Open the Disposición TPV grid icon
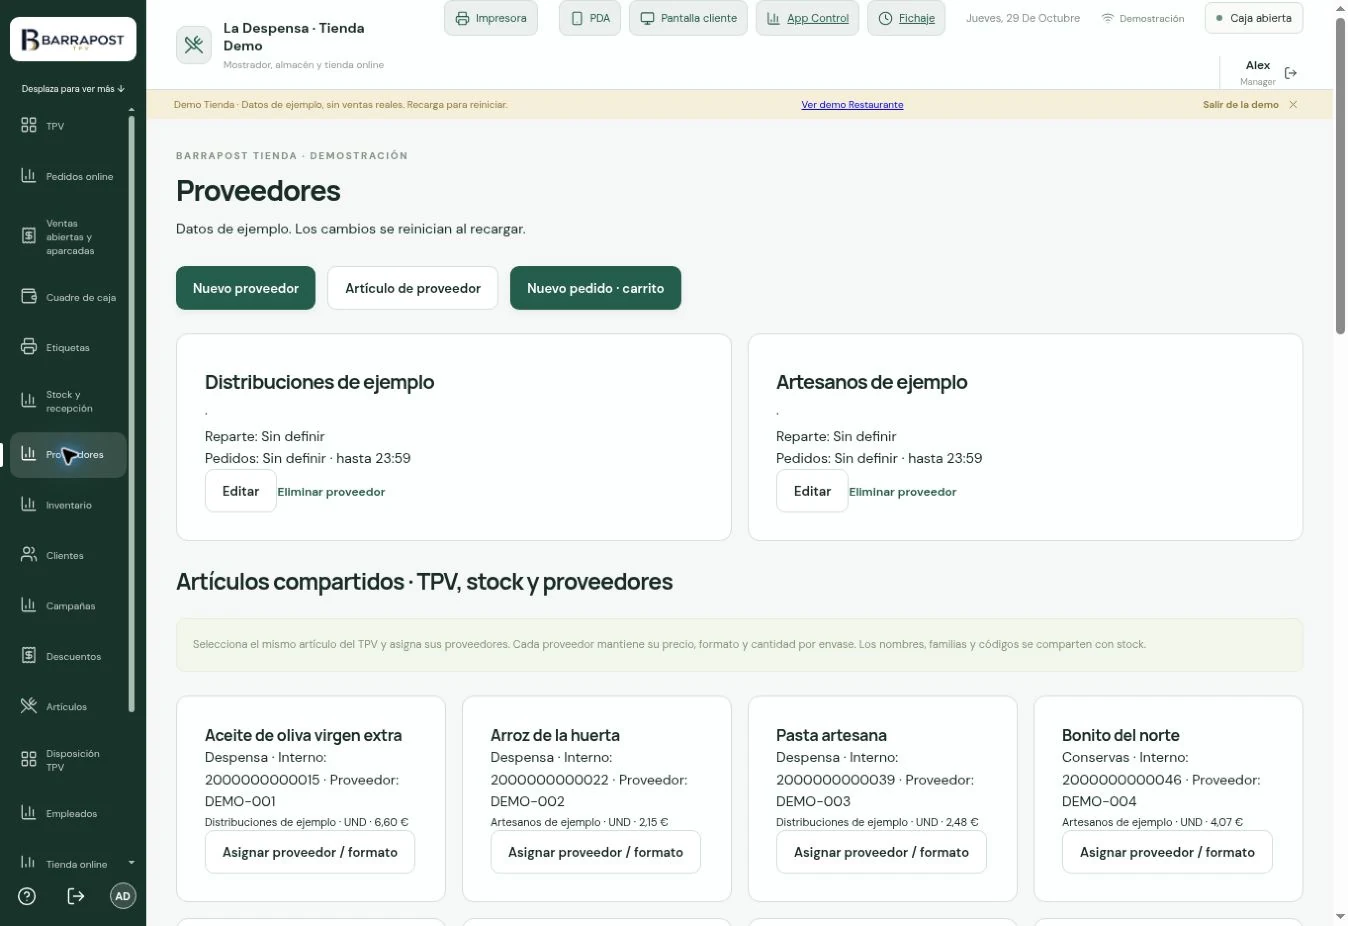 coord(28,760)
